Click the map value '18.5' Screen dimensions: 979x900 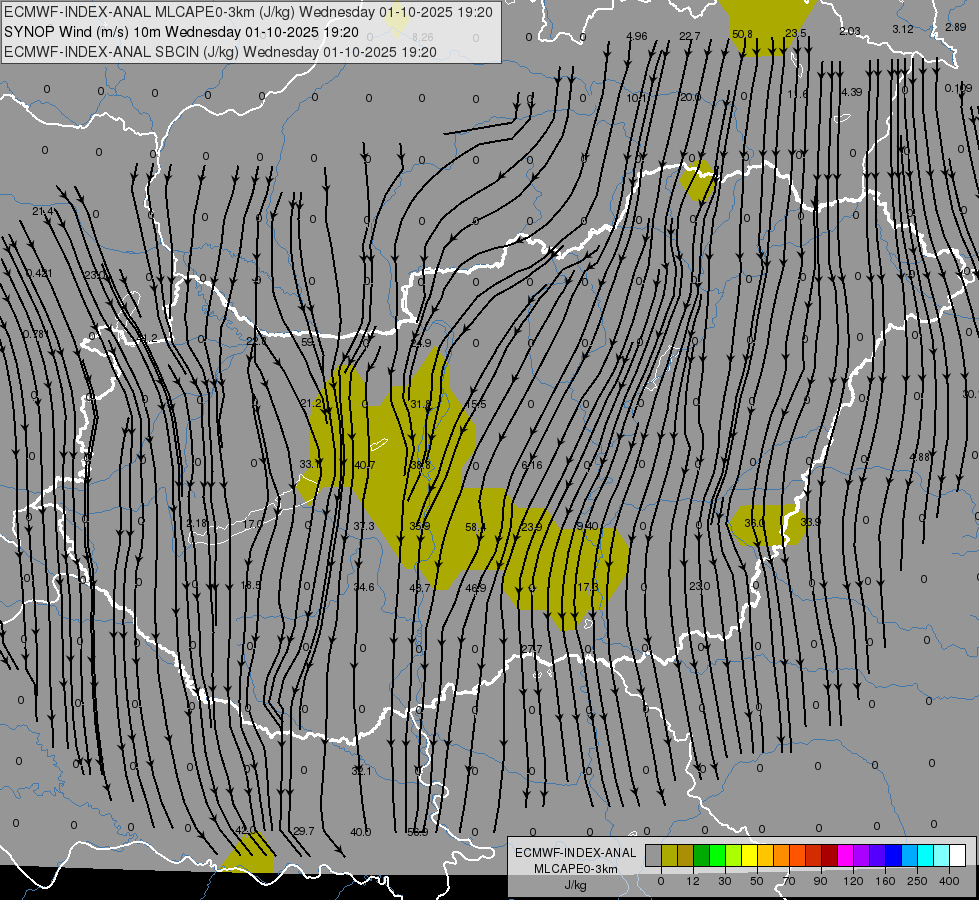pyautogui.click(x=251, y=586)
